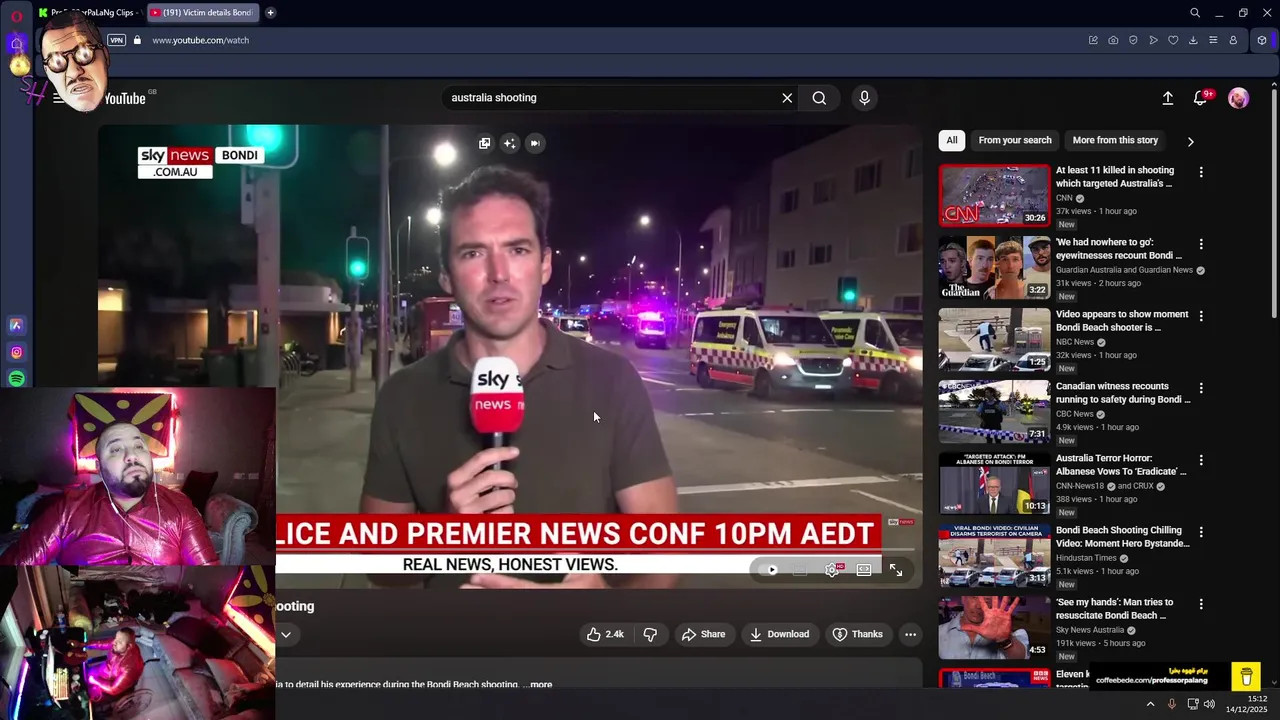Open the extensions cube icon

(x=1262, y=40)
